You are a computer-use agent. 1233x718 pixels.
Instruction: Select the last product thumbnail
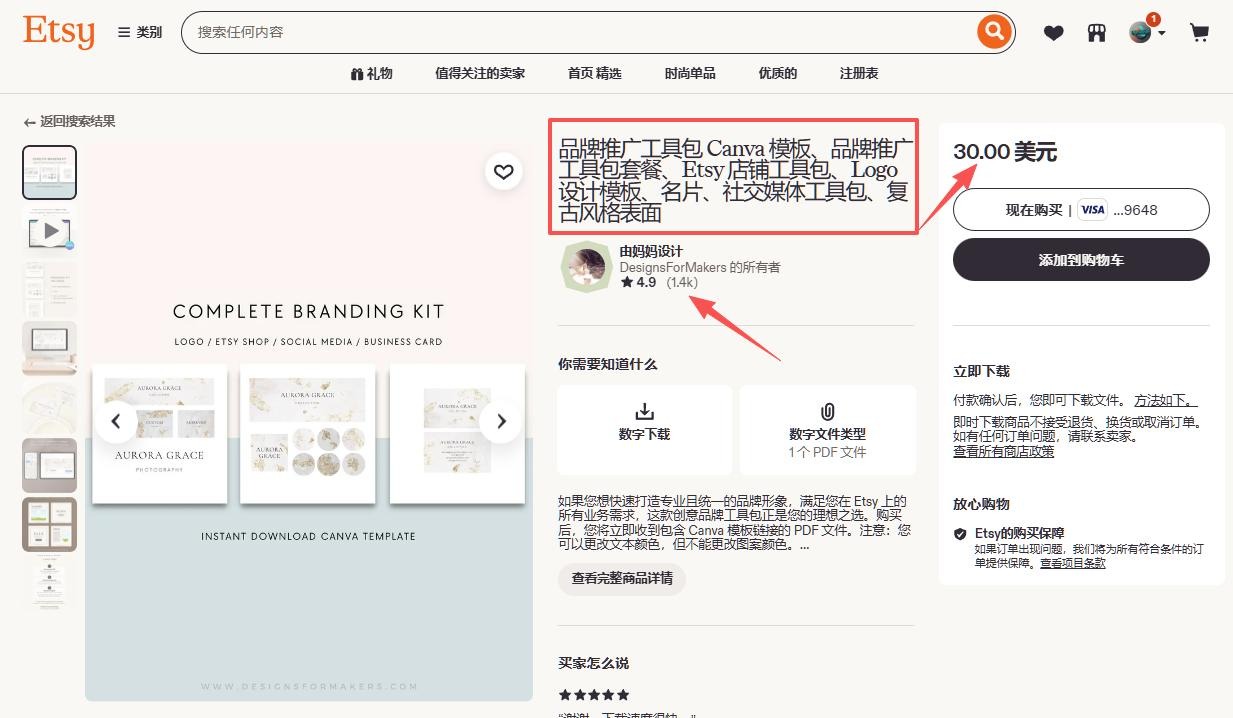point(50,582)
